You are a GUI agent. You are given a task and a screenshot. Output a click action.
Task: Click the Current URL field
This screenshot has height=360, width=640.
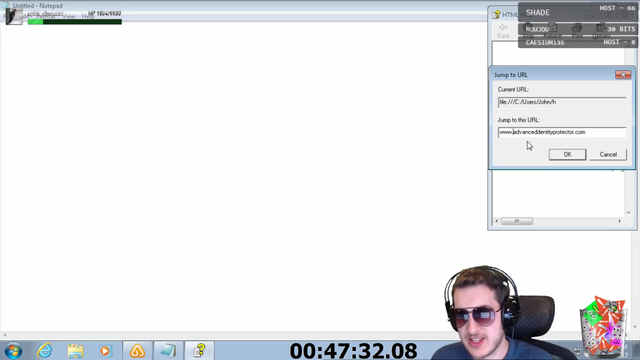562,102
